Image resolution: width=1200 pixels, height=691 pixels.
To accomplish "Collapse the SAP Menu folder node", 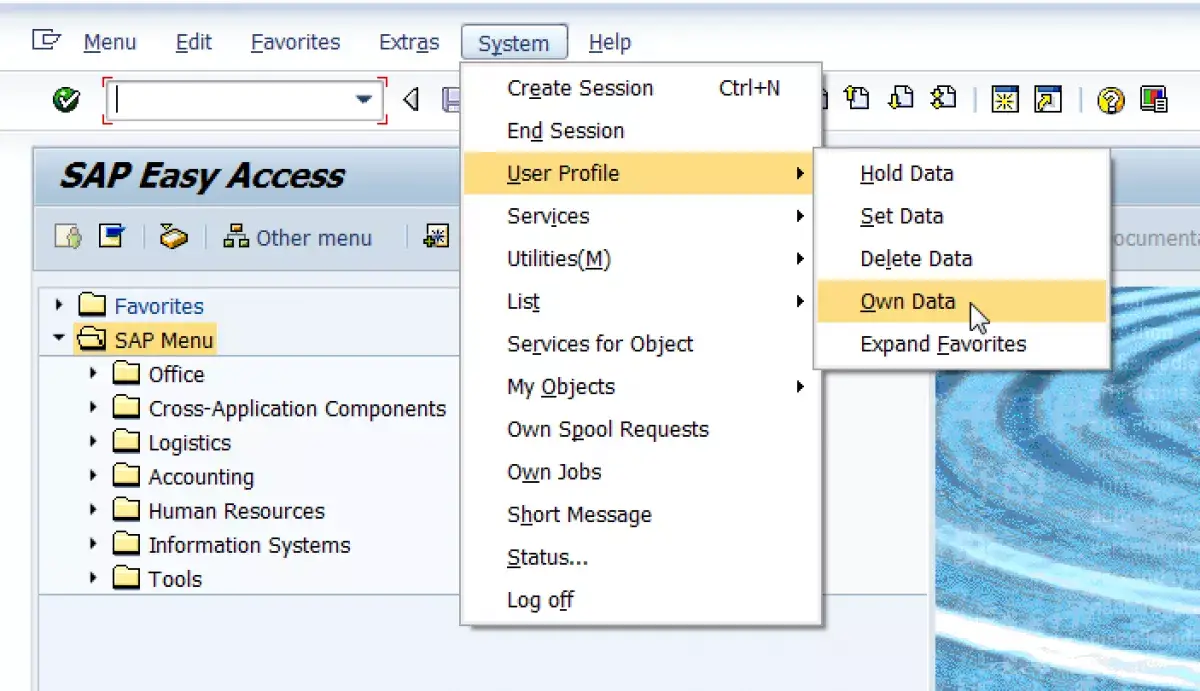I will pyautogui.click(x=60, y=339).
